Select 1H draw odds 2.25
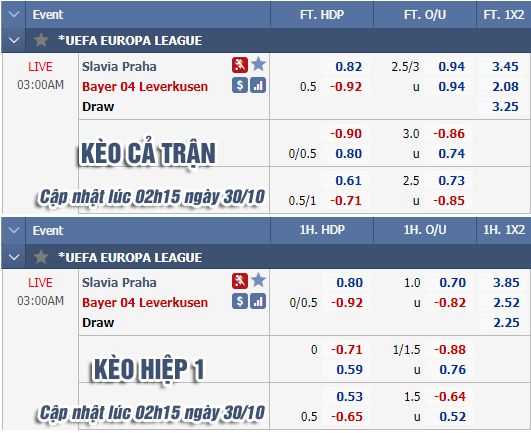 (x=506, y=322)
